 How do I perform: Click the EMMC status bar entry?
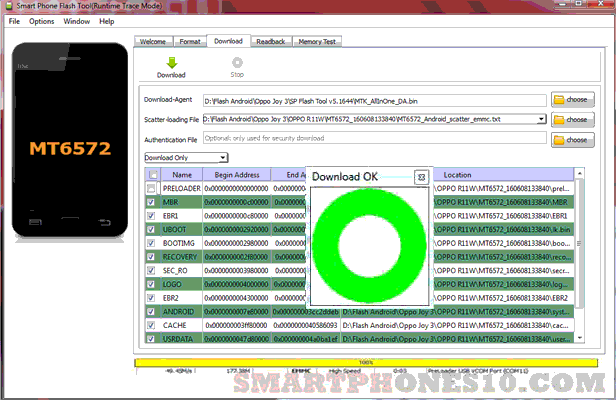coord(301,371)
